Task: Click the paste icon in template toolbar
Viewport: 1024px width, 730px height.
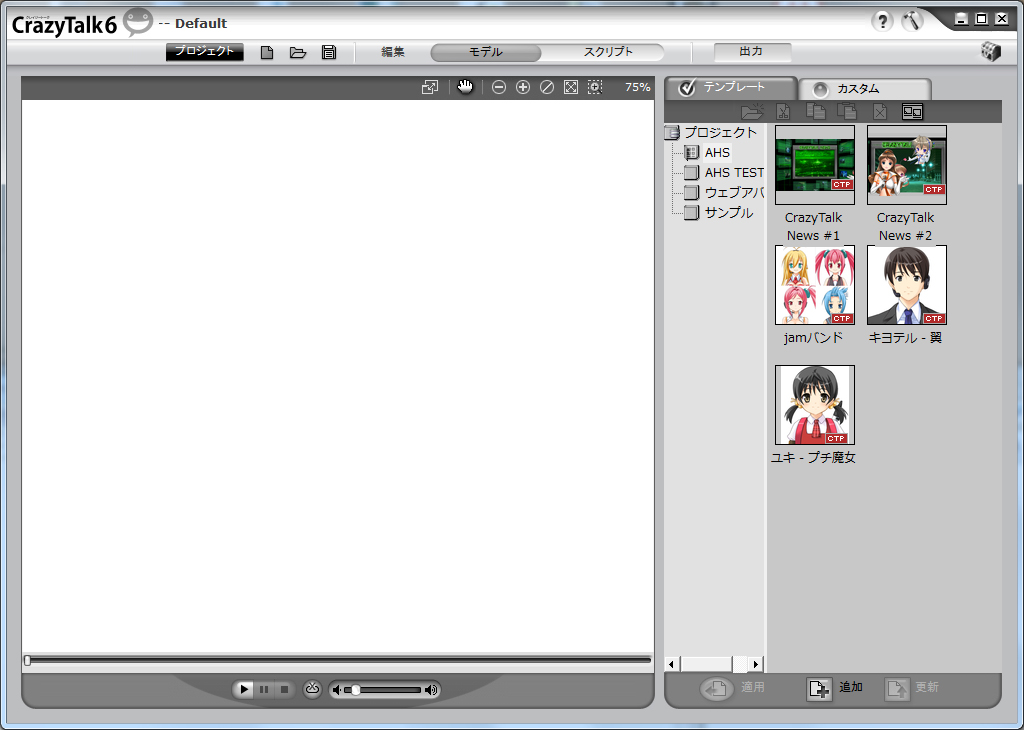Action: click(x=847, y=112)
